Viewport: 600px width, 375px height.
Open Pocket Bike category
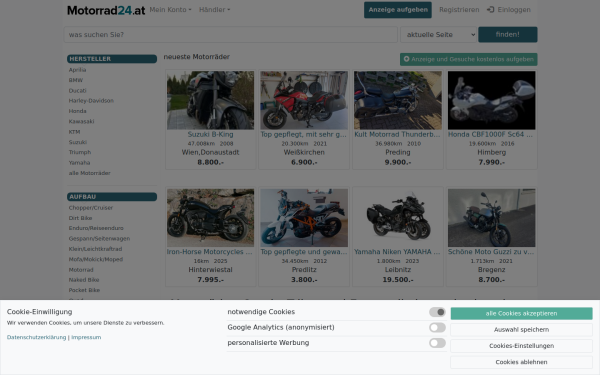tap(84, 290)
